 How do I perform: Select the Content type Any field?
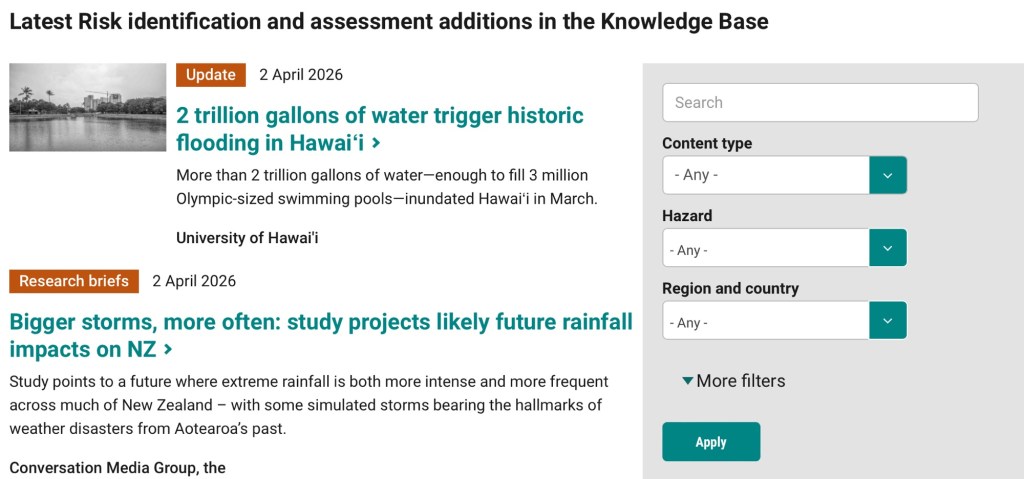click(765, 175)
